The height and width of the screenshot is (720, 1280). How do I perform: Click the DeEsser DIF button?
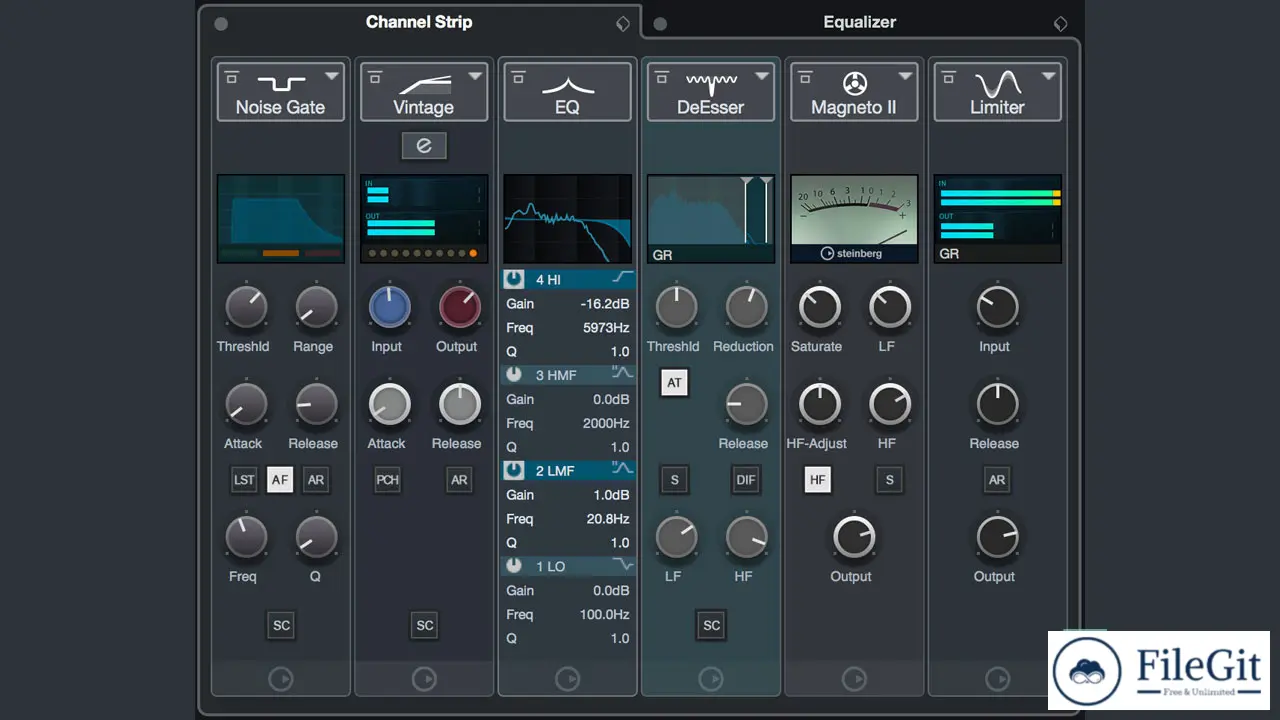point(746,480)
